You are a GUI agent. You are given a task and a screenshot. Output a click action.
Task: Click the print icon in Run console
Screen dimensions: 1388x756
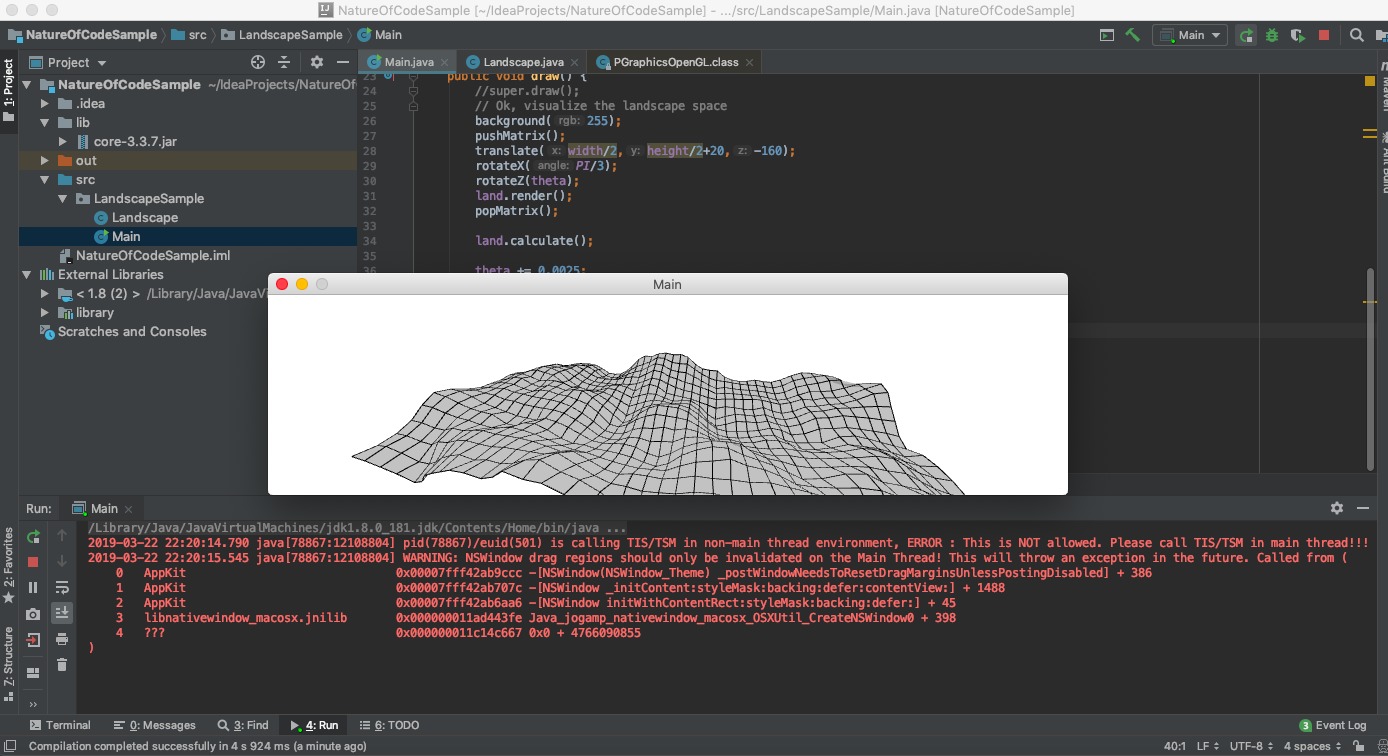[62, 639]
